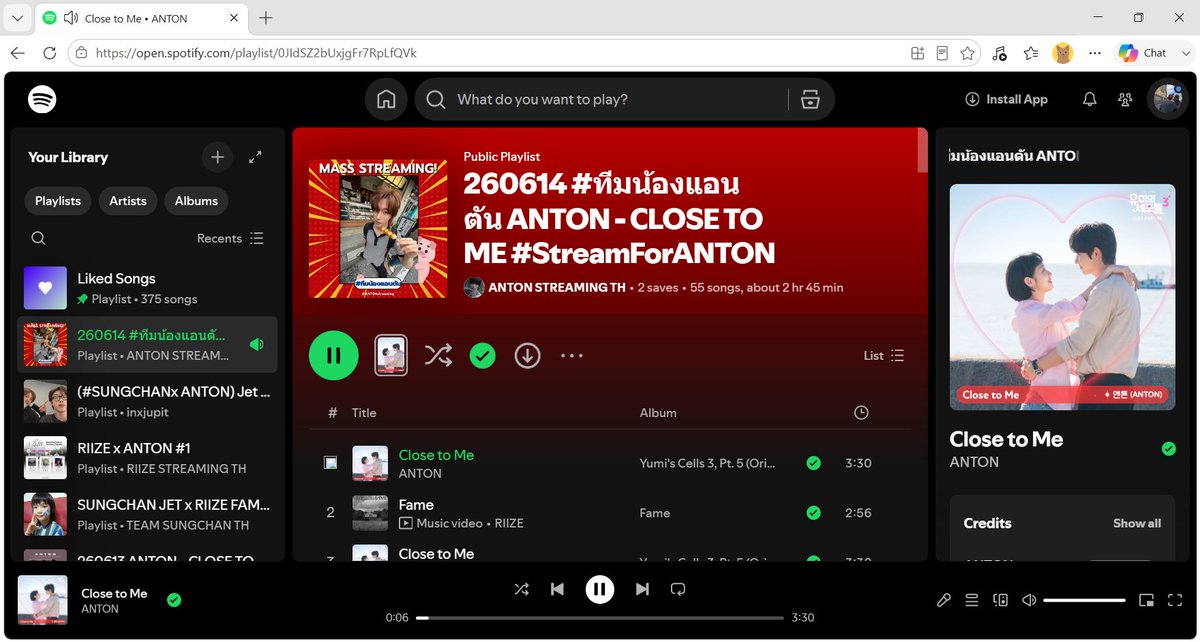Go back in the browser

[17, 53]
